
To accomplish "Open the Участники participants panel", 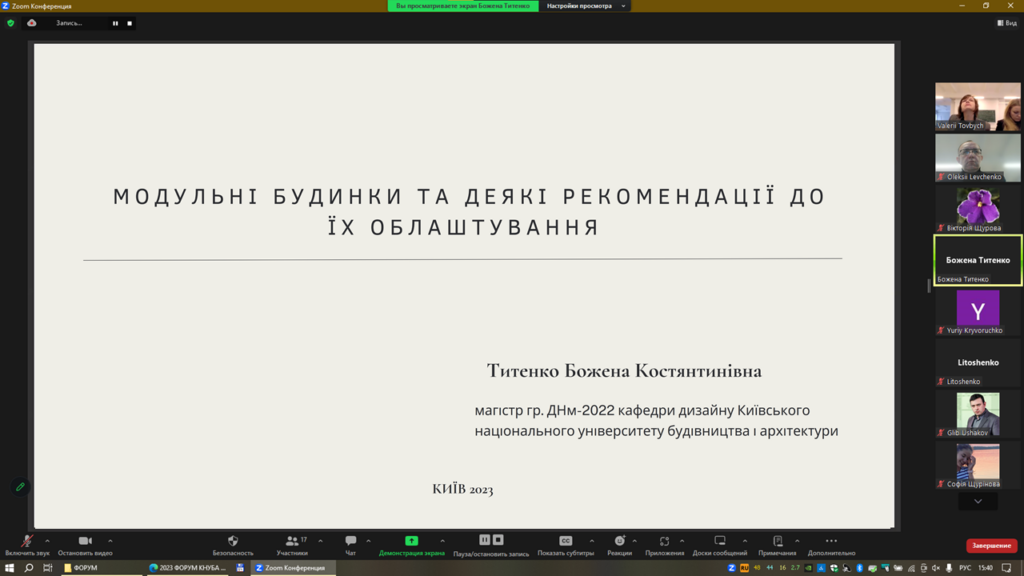I will pos(292,541).
